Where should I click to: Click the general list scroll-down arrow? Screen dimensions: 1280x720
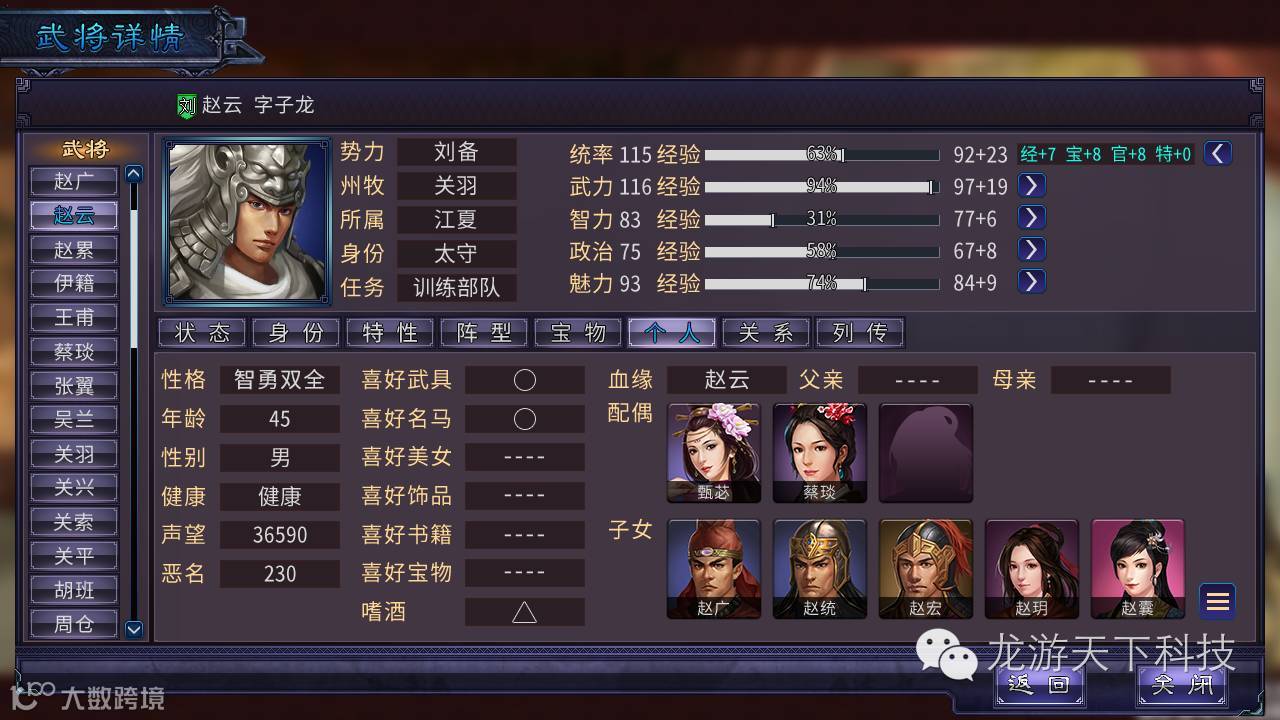134,629
